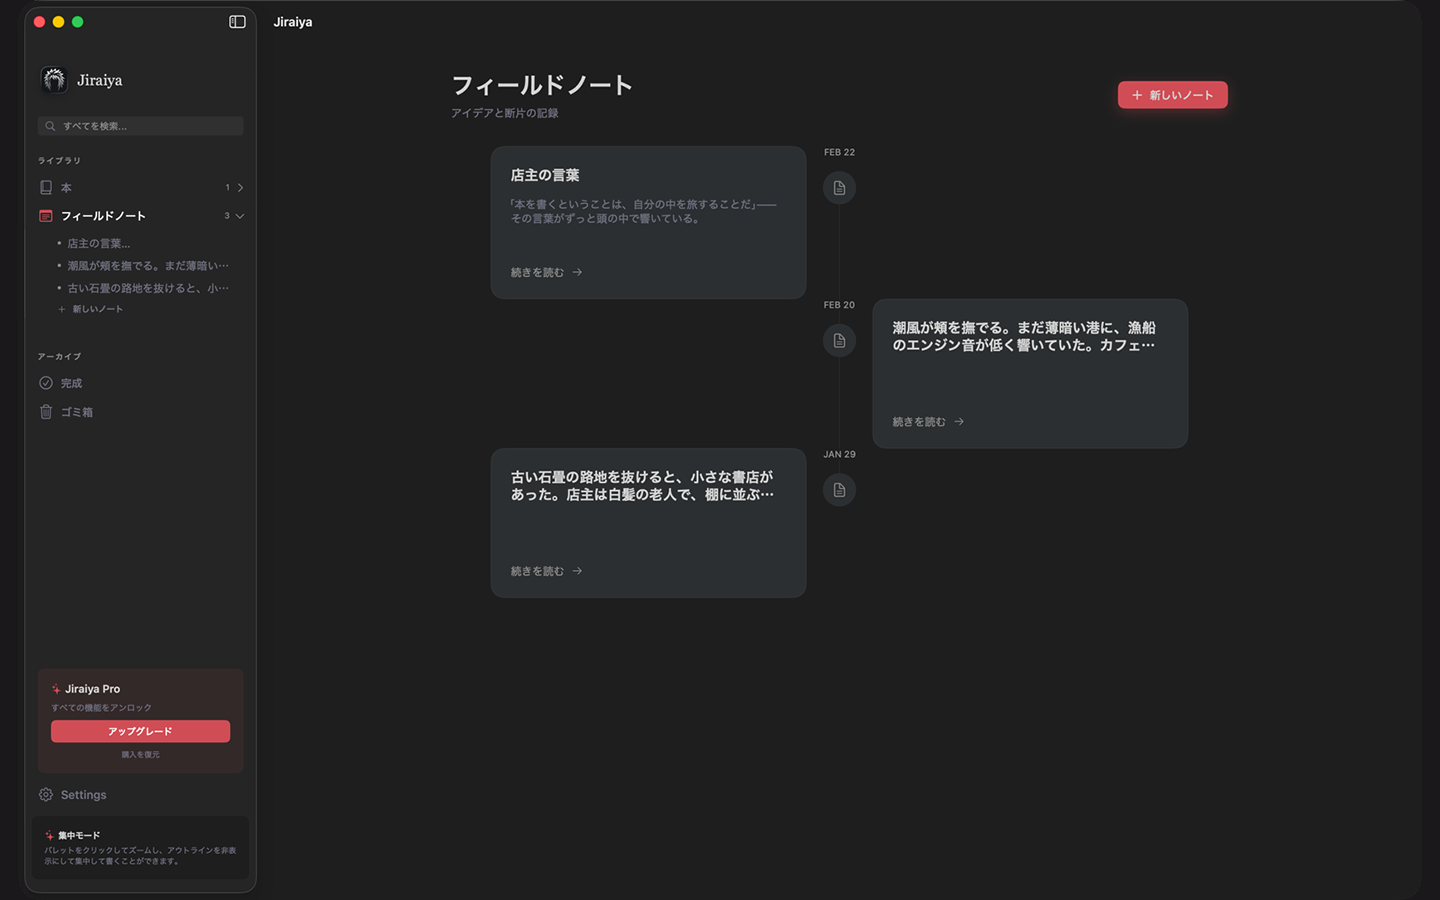Click the Jiraiya avatar logo
The width and height of the screenshot is (1440, 900).
[54, 80]
